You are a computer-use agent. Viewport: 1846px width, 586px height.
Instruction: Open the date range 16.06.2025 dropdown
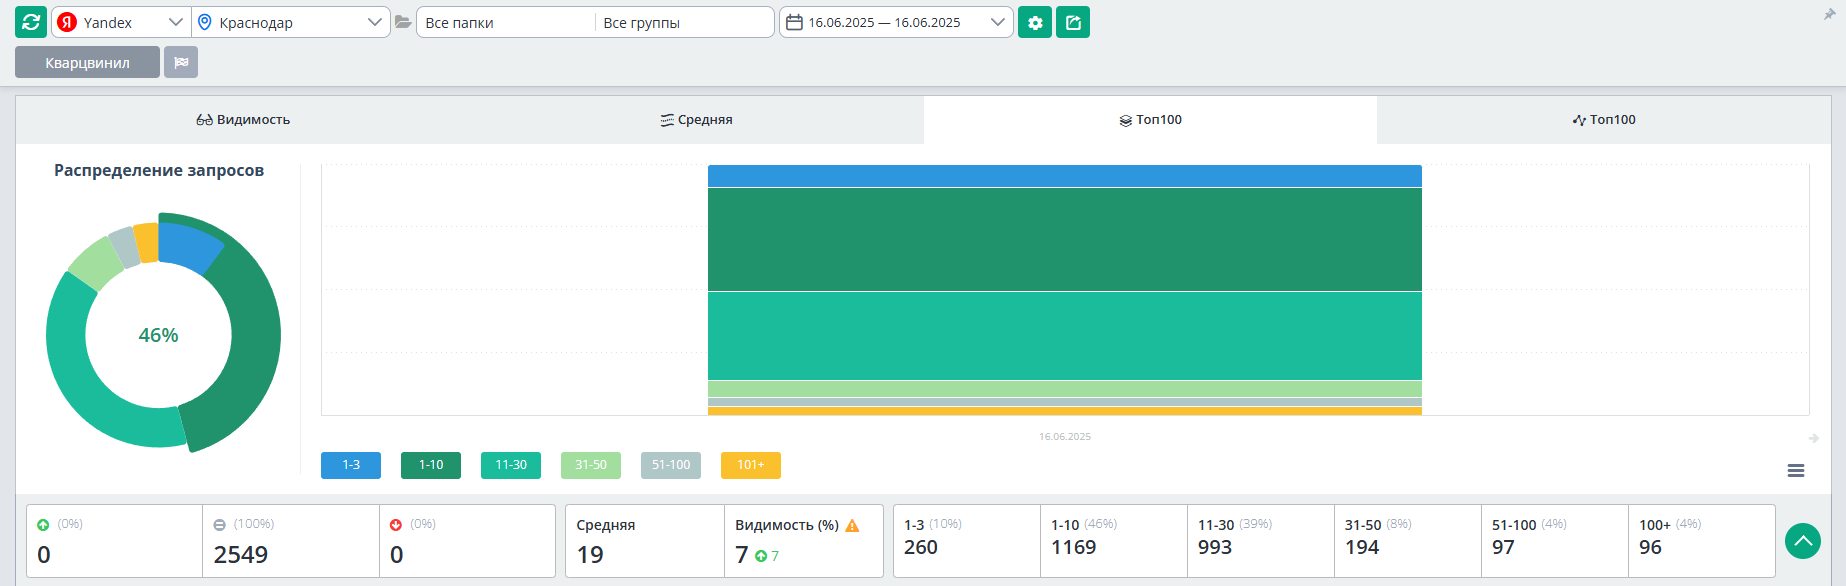point(896,22)
